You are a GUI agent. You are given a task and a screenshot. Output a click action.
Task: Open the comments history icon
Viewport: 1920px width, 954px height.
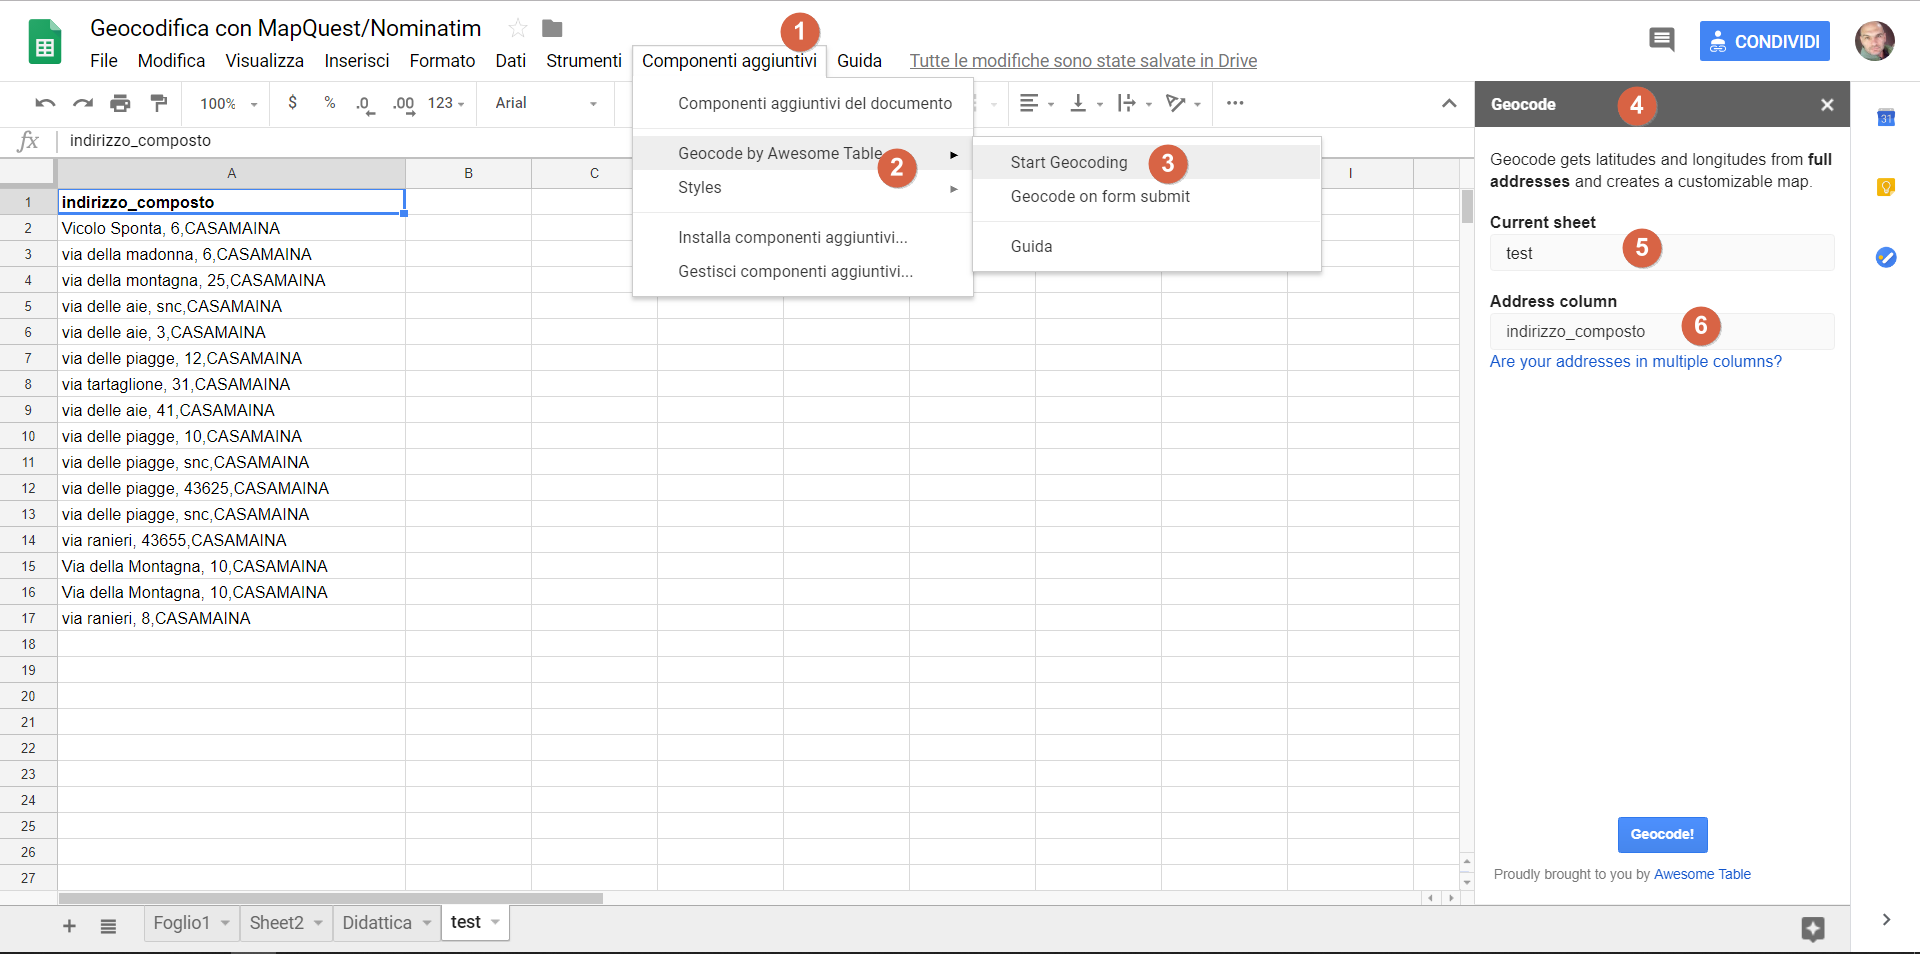click(x=1661, y=40)
